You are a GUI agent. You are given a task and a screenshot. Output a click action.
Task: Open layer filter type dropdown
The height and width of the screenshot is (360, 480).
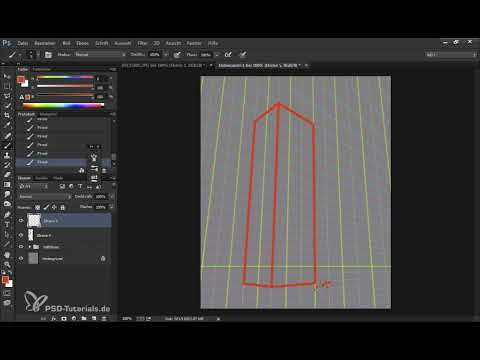point(33,186)
